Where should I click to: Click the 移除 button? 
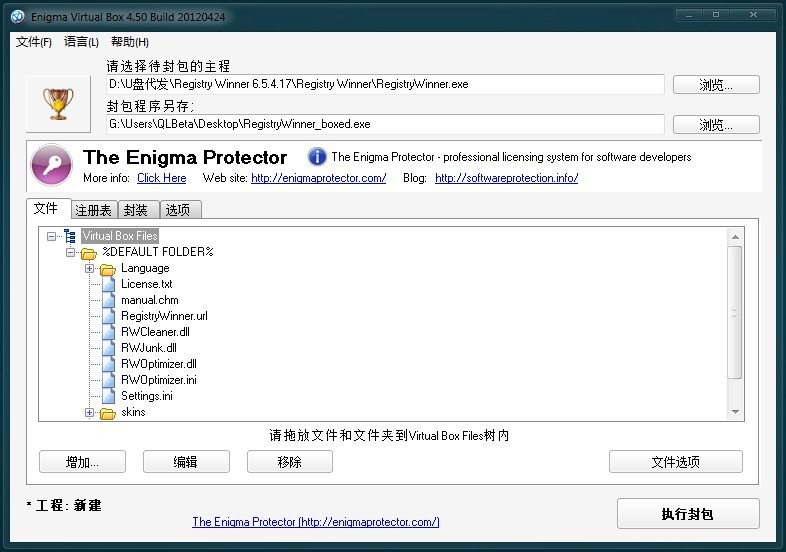(290, 462)
